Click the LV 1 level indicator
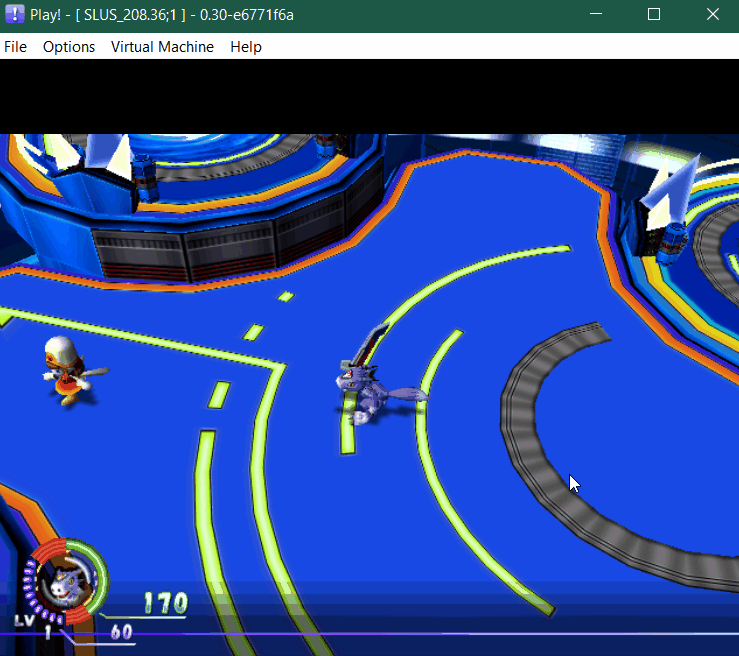739x656 pixels. point(34,625)
